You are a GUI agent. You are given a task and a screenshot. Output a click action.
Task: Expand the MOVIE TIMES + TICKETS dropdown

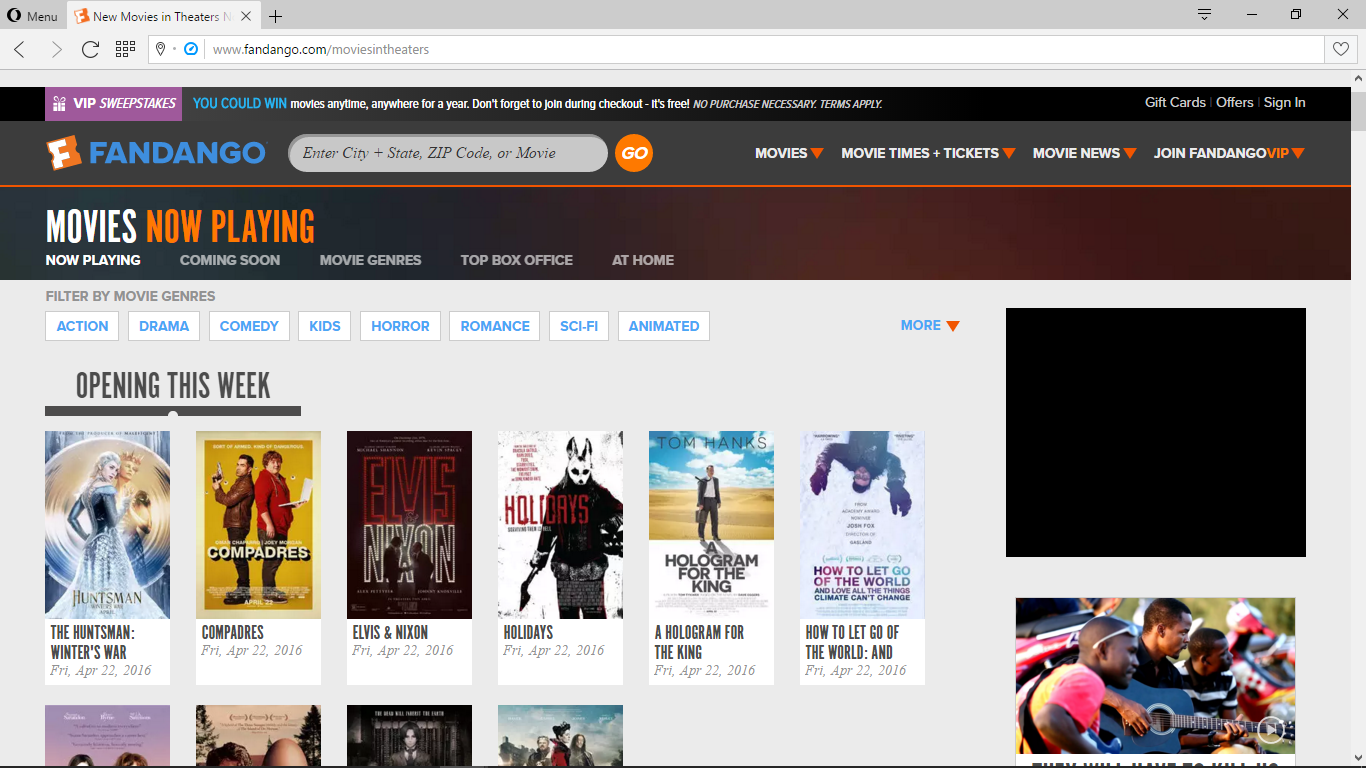click(x=928, y=153)
